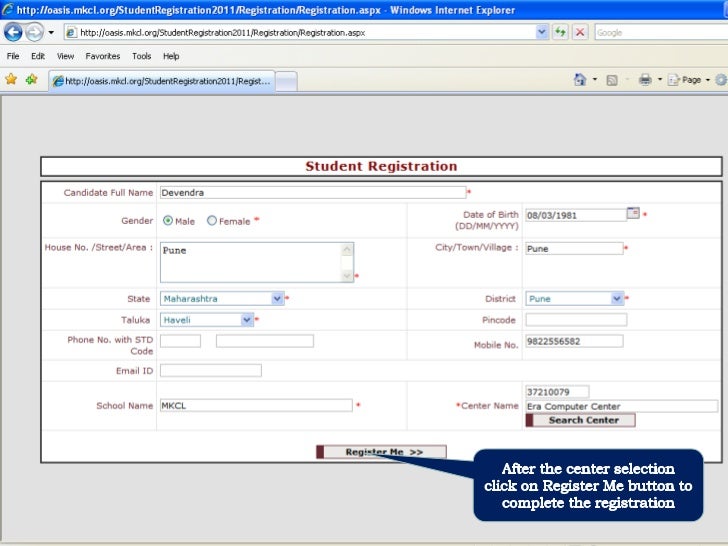Click the Favorites Center star icon
Viewport: 728px width, 546px height.
click(x=11, y=79)
